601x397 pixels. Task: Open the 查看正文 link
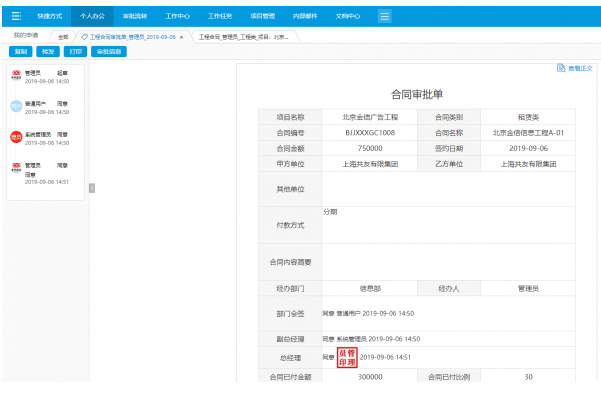click(580, 68)
